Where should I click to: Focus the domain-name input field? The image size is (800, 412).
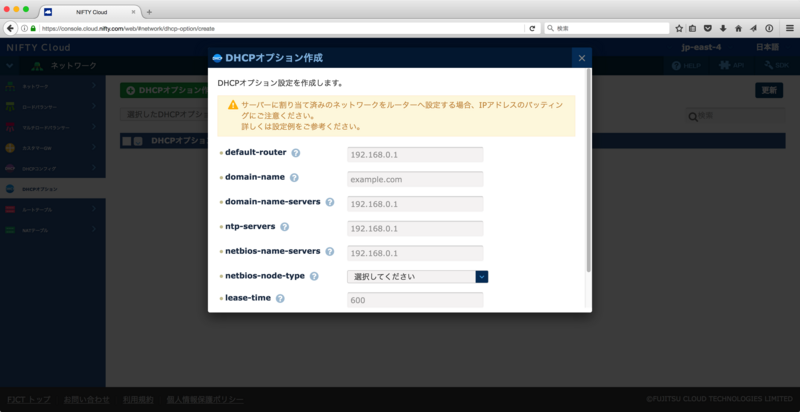[415, 179]
